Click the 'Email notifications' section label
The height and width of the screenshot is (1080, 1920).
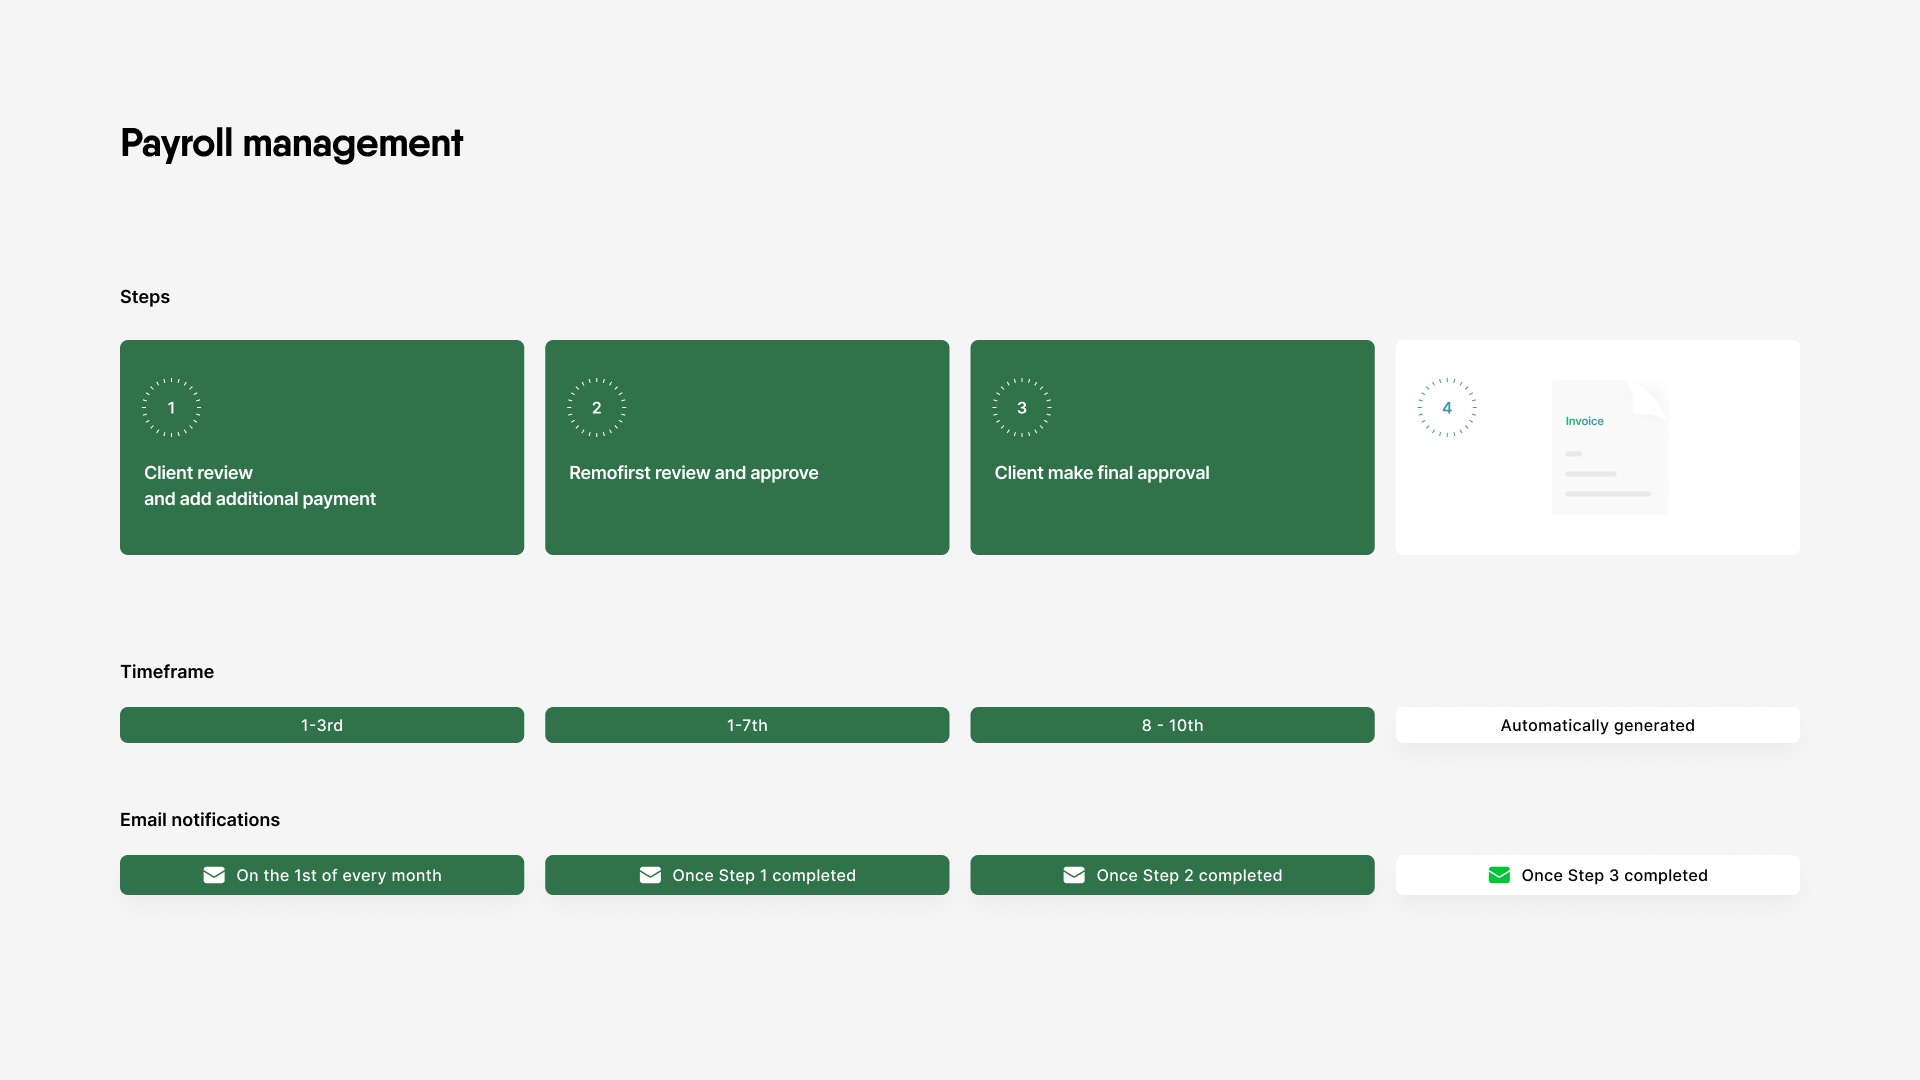[200, 820]
